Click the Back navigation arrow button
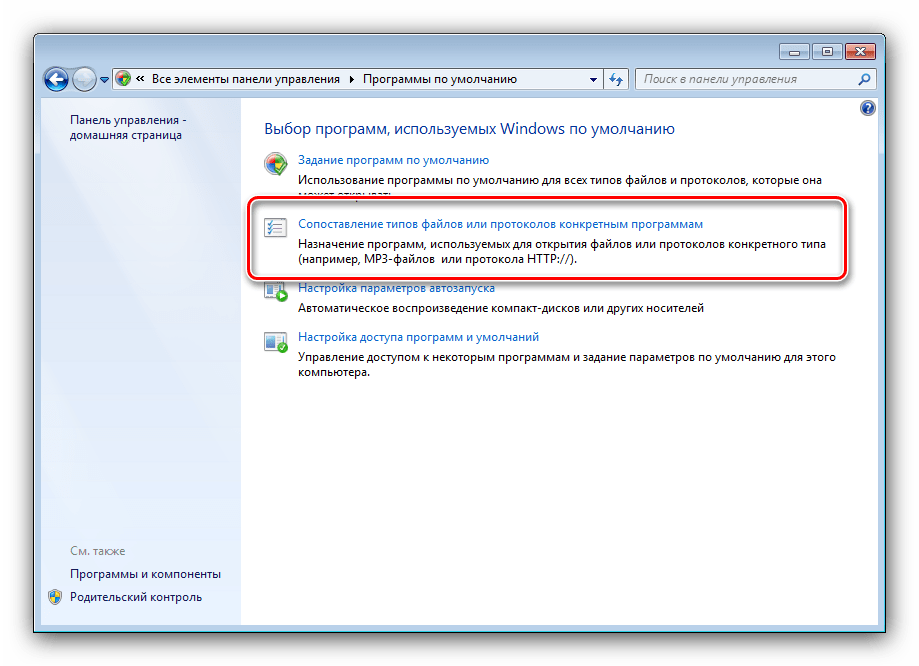 pyautogui.click(x=57, y=79)
